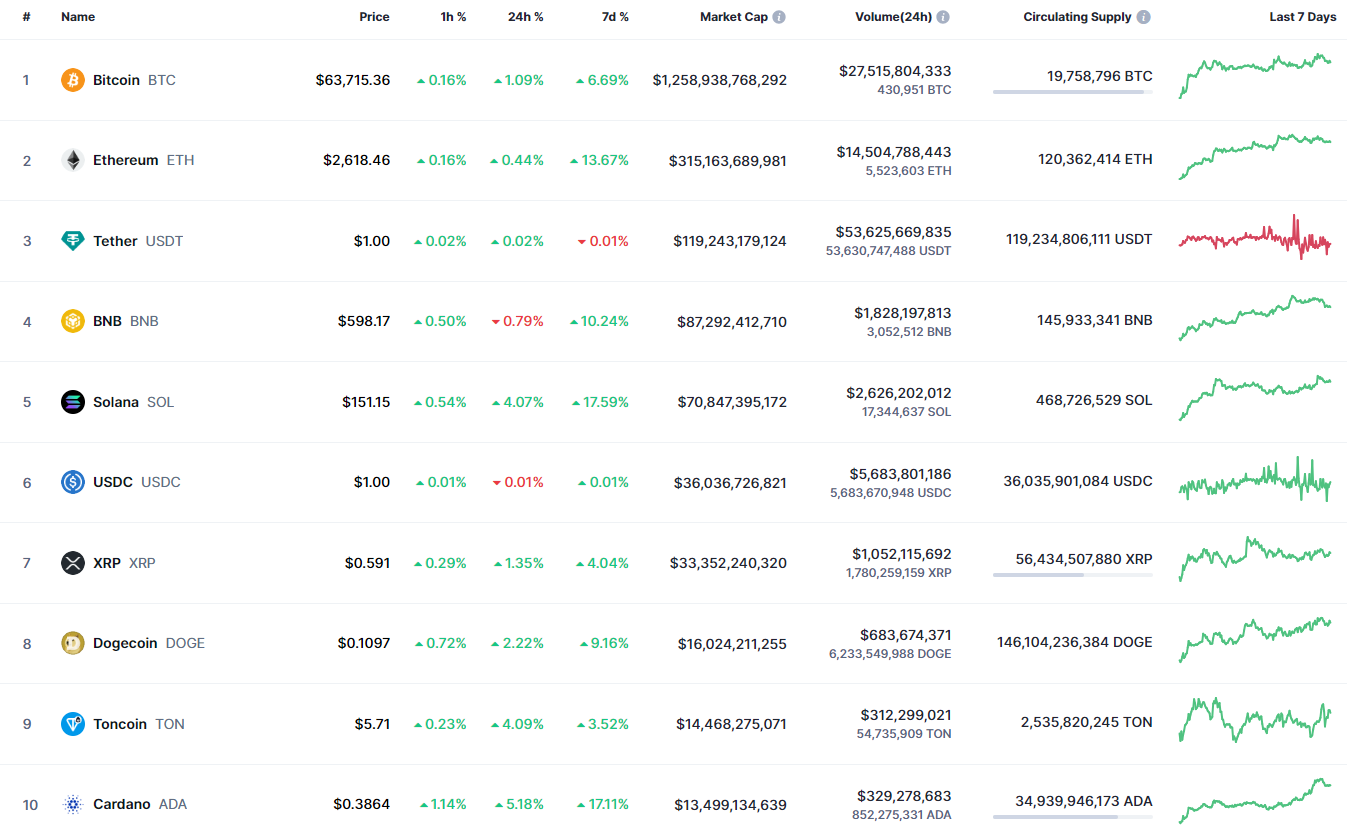This screenshot has width=1365, height=831.
Task: Click Ethereum market cap $315,163,689,981
Action: click(x=728, y=161)
